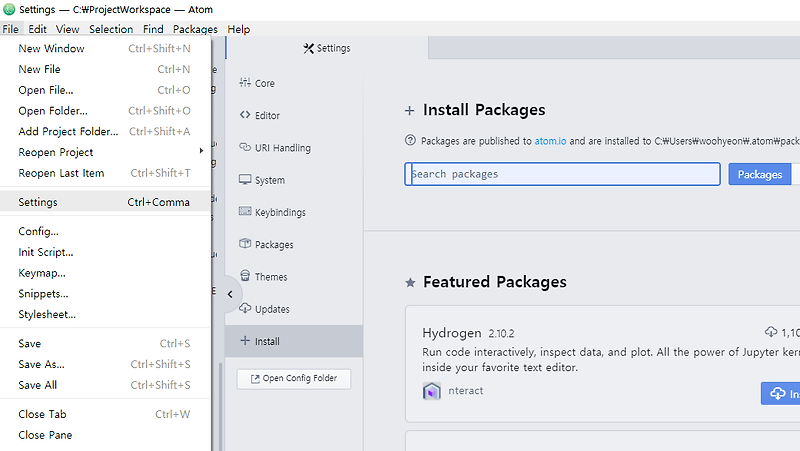Viewport: 800px width, 451px height.
Task: Follow the atom.io link
Action: [x=551, y=141]
